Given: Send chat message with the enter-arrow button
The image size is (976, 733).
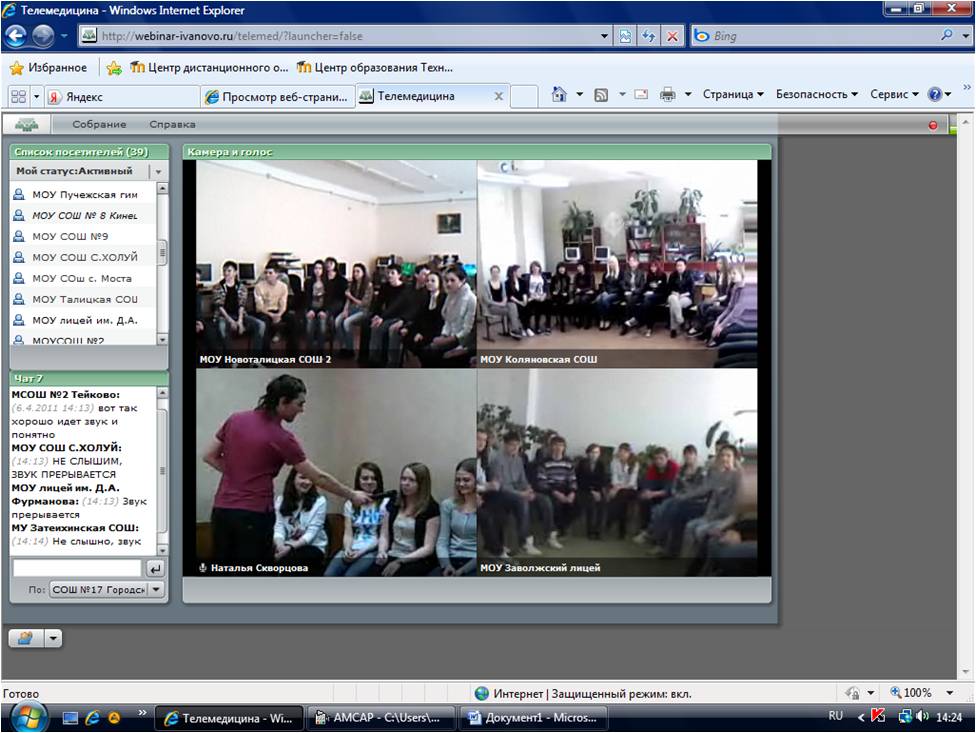Looking at the screenshot, I should click(x=155, y=567).
